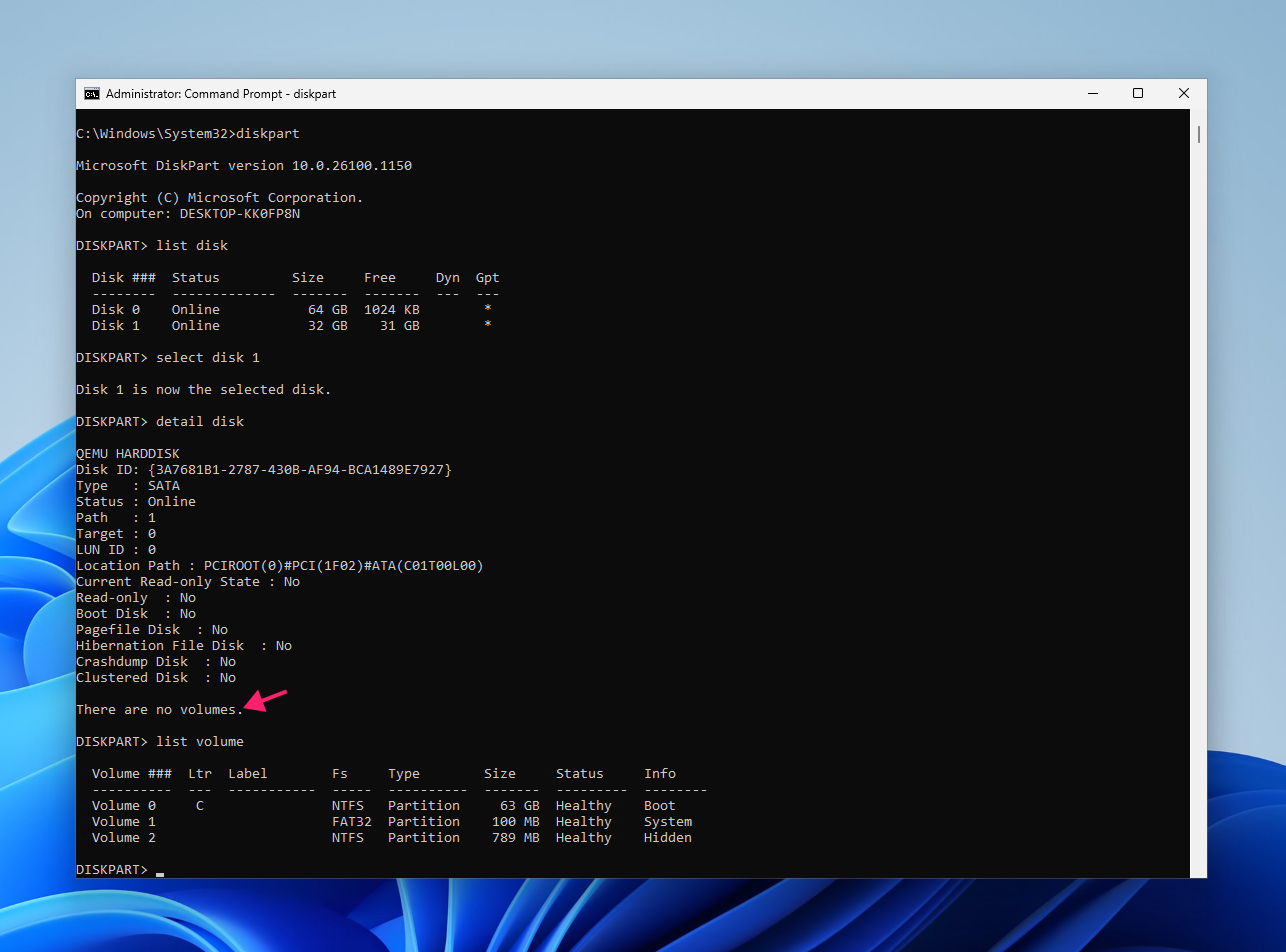Click 'Copyright (C) Microsoft Corporation.' line
This screenshot has width=1286, height=952.
point(220,197)
